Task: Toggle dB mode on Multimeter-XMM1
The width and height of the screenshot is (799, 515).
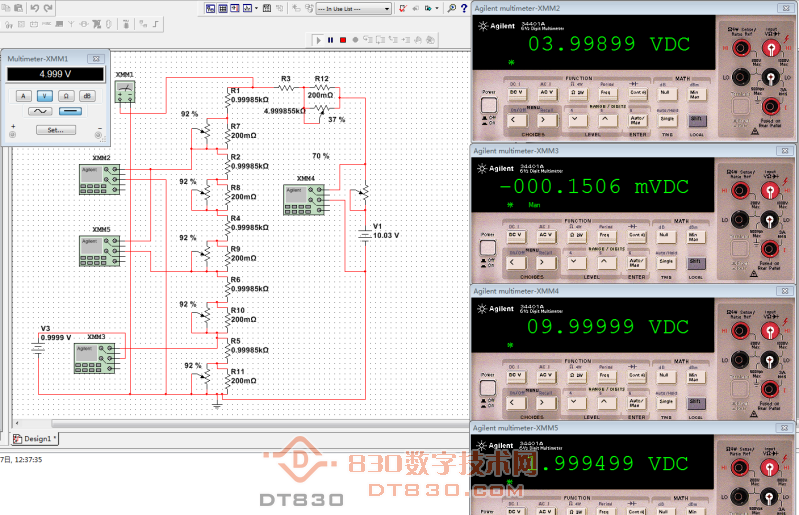Action: [x=87, y=95]
